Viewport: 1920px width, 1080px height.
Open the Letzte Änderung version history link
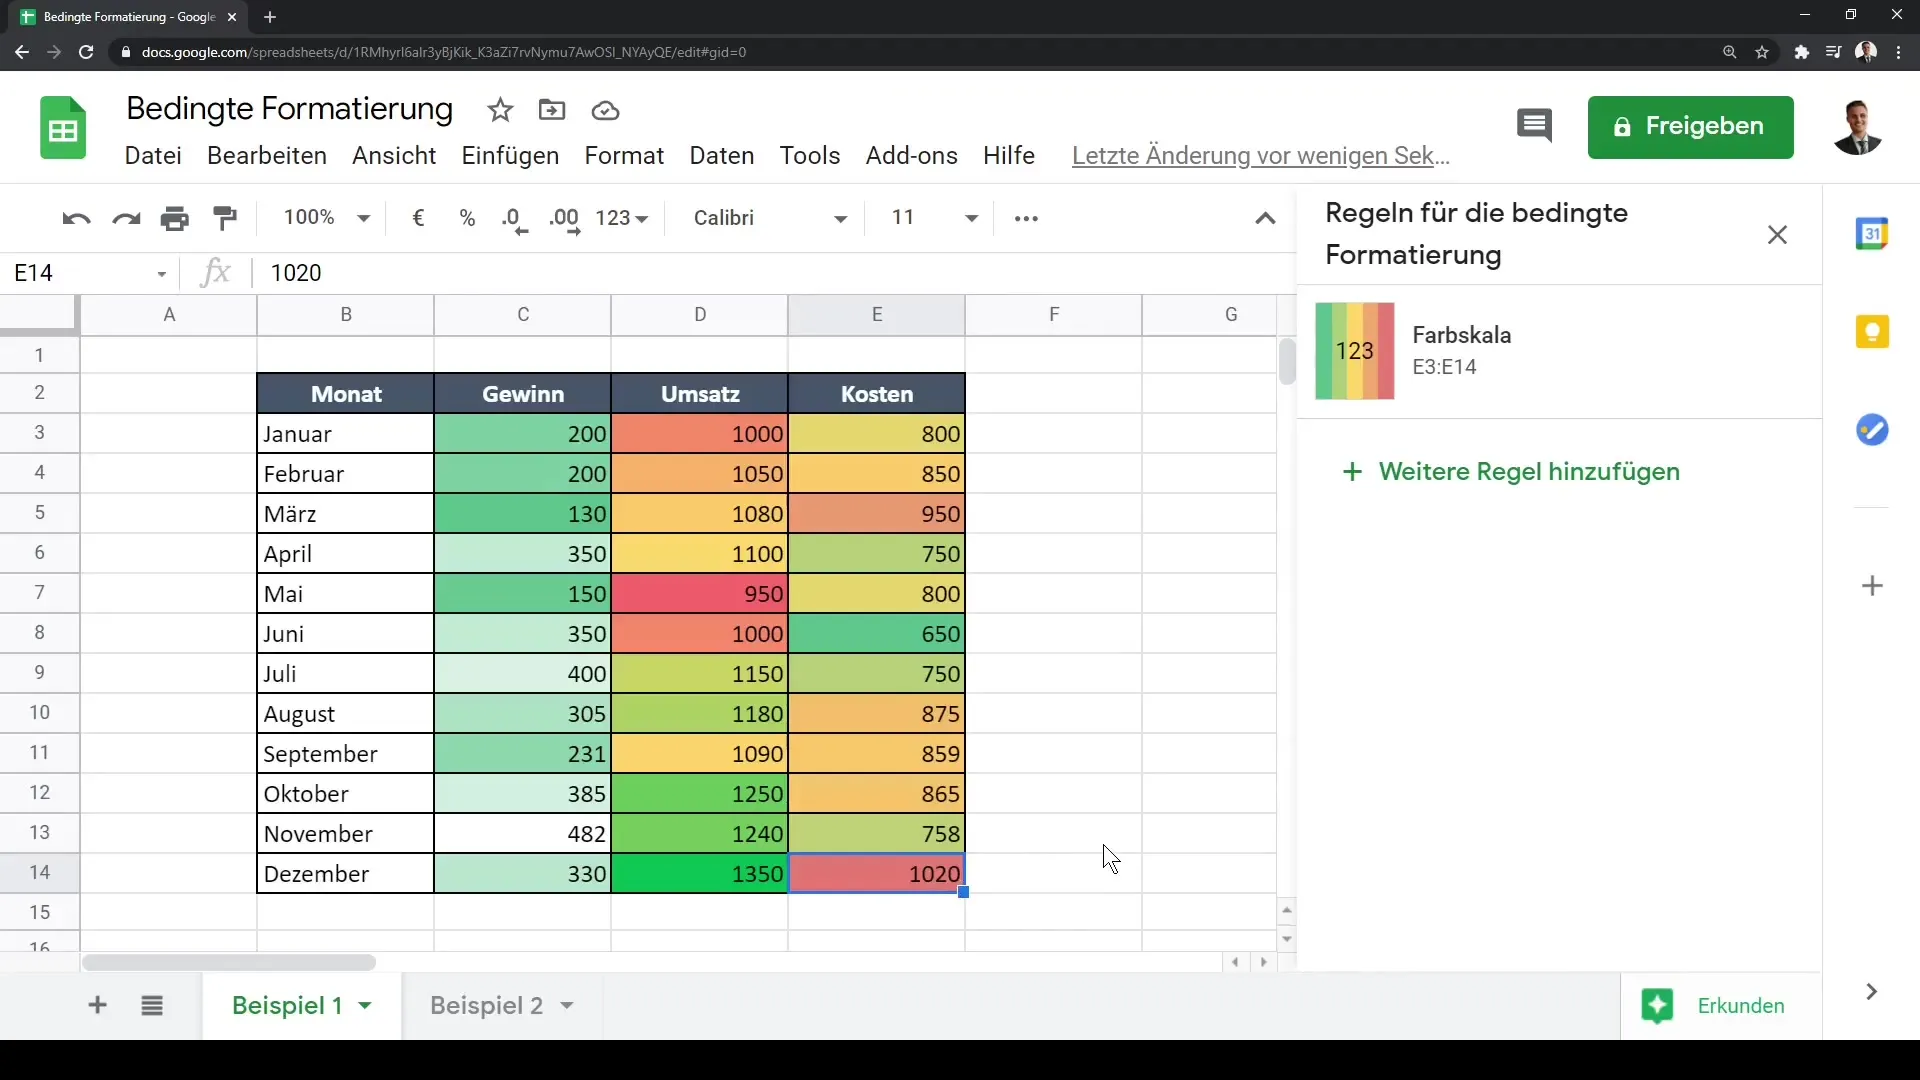coord(1260,156)
